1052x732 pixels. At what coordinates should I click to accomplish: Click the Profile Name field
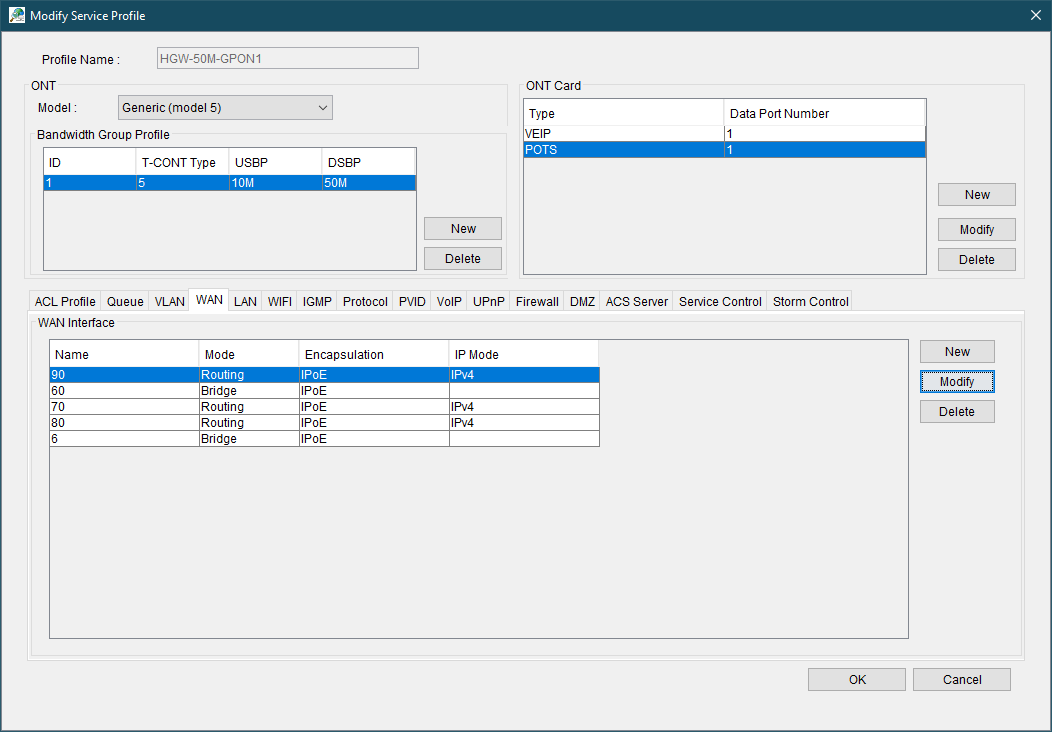pos(287,59)
